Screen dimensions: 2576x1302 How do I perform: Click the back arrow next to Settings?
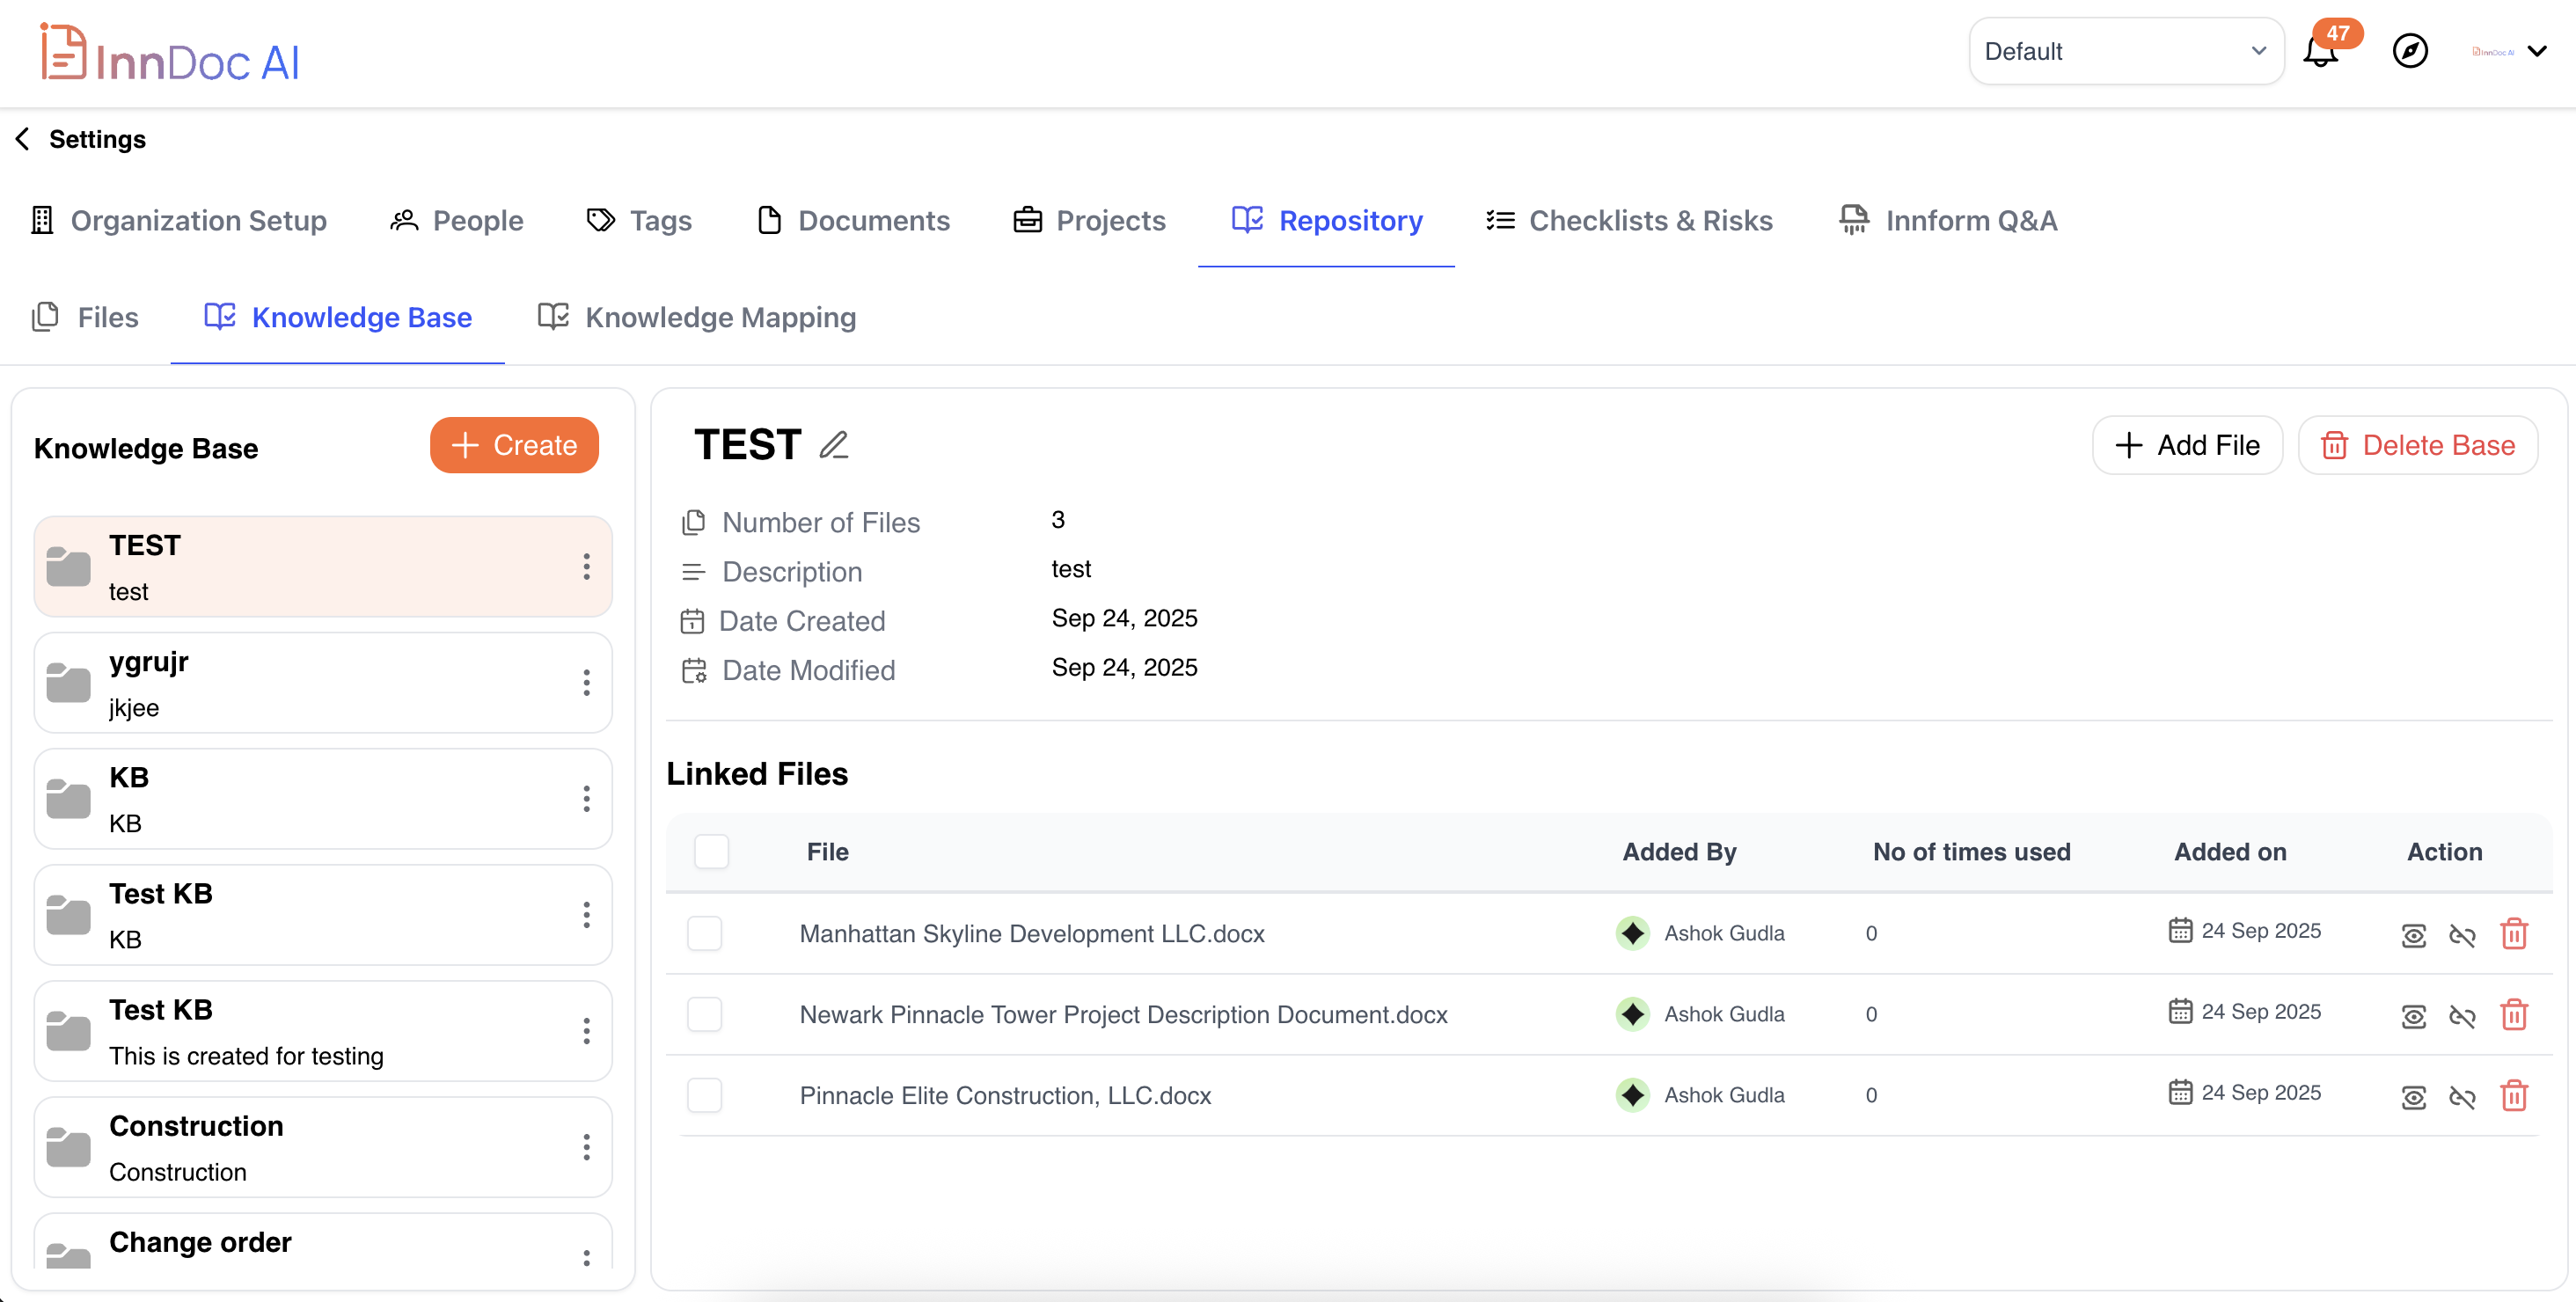(23, 139)
